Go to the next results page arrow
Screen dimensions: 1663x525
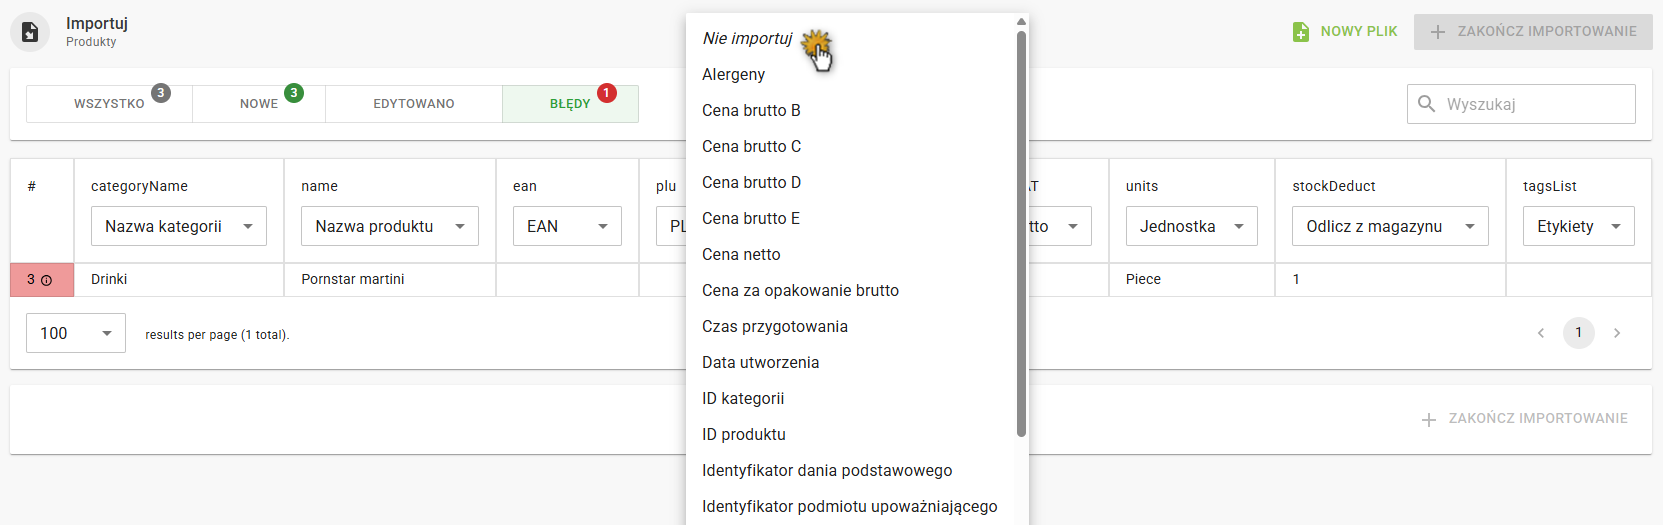(x=1617, y=333)
